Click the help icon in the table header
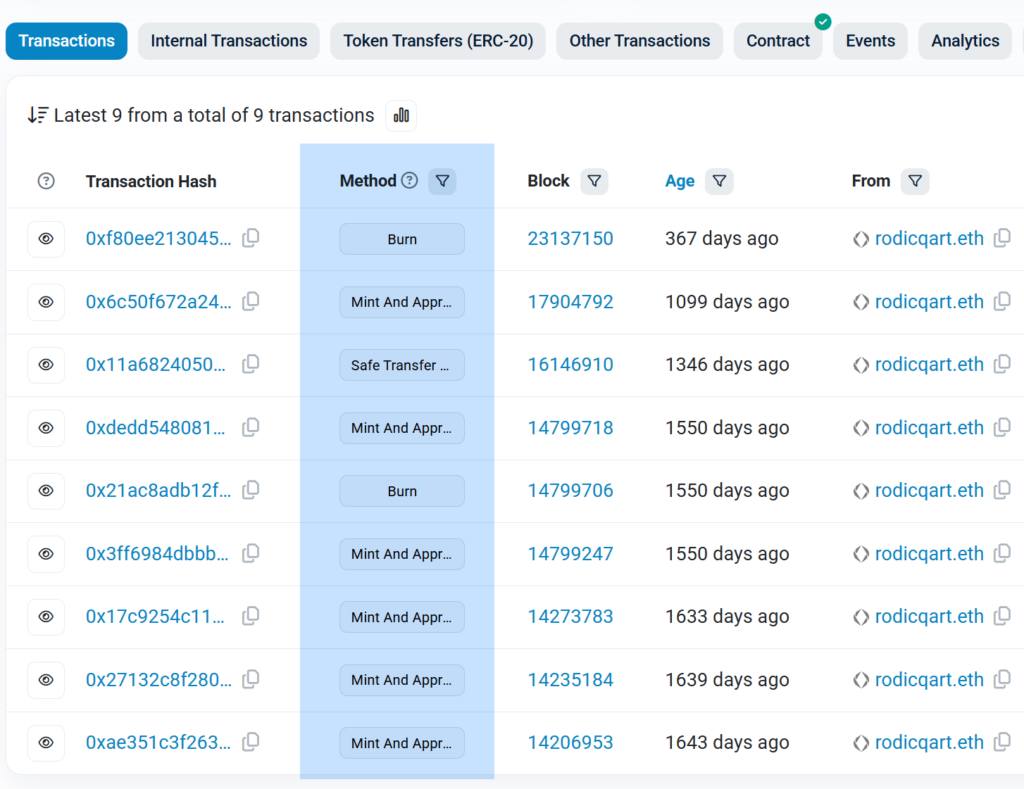The height and width of the screenshot is (789, 1024). click(46, 181)
